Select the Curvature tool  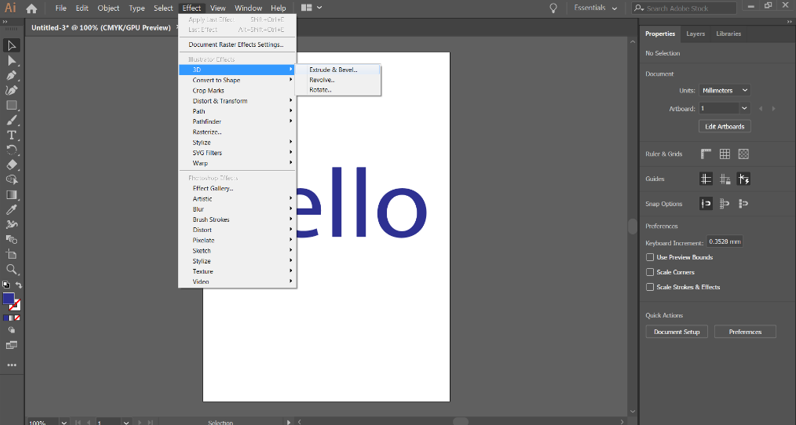point(12,90)
